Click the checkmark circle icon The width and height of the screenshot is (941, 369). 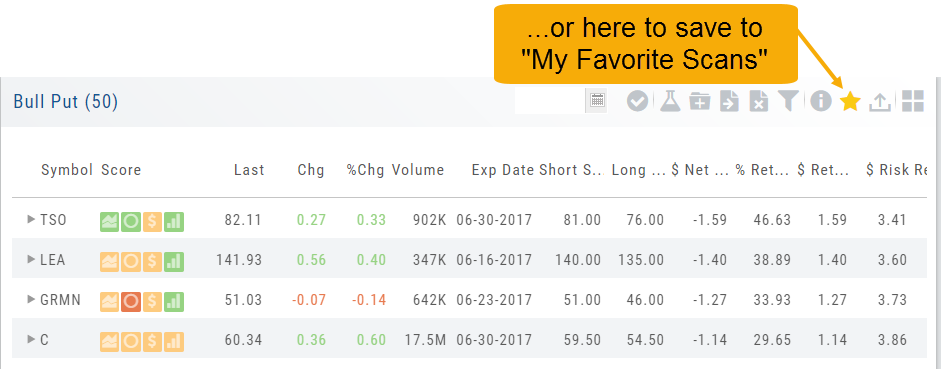637,101
